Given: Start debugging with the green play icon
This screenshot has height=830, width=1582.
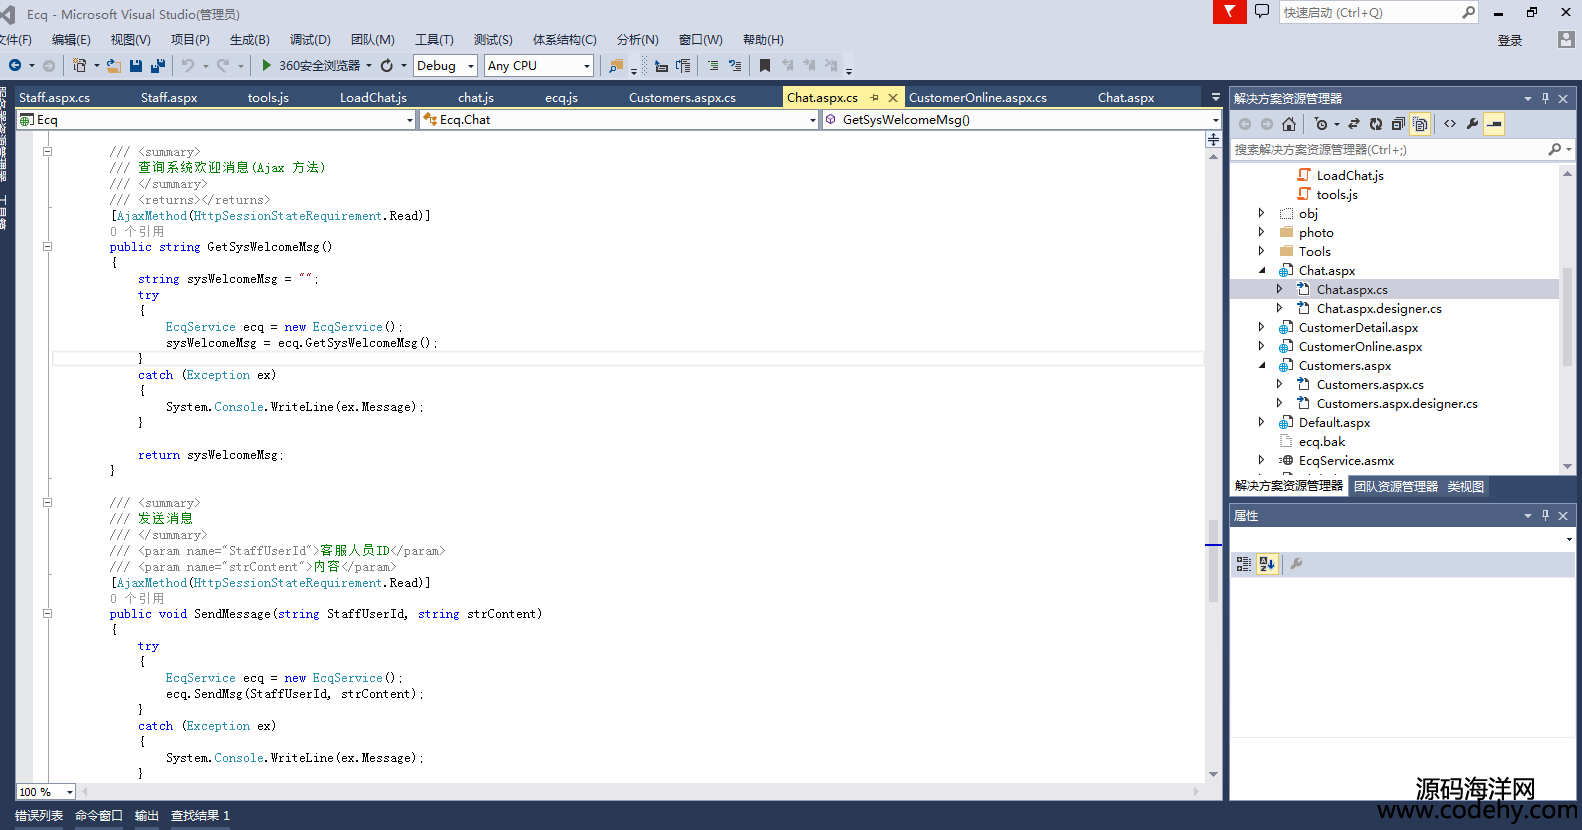Looking at the screenshot, I should (x=266, y=65).
